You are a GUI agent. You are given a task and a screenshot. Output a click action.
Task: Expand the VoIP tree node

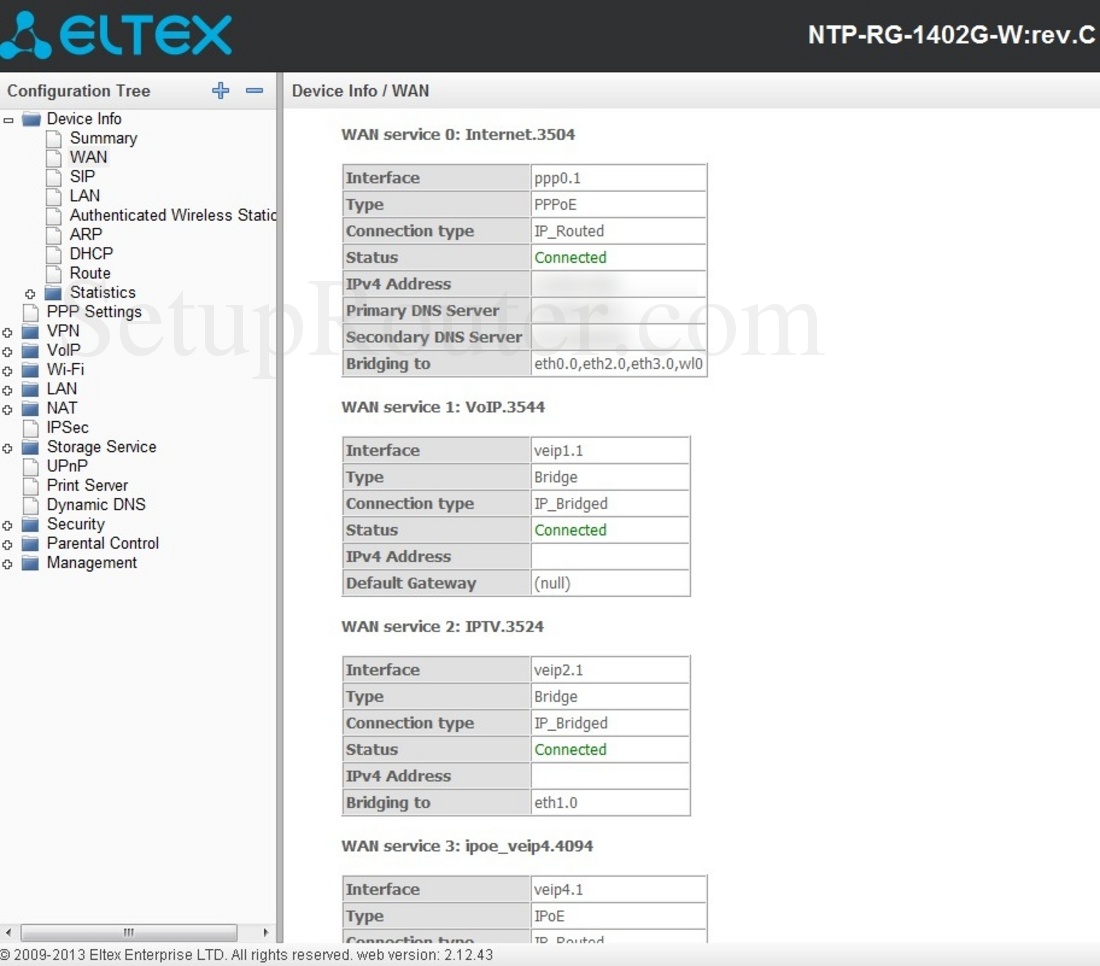click(8, 351)
